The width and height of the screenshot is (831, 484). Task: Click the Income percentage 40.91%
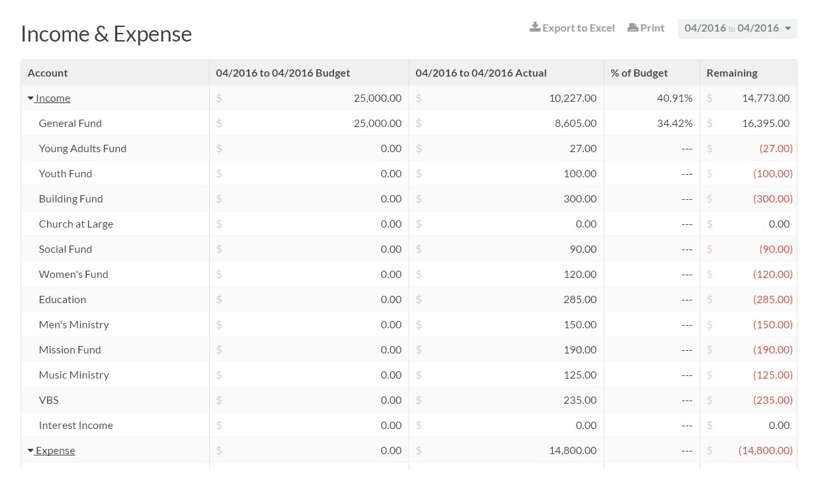coord(674,98)
